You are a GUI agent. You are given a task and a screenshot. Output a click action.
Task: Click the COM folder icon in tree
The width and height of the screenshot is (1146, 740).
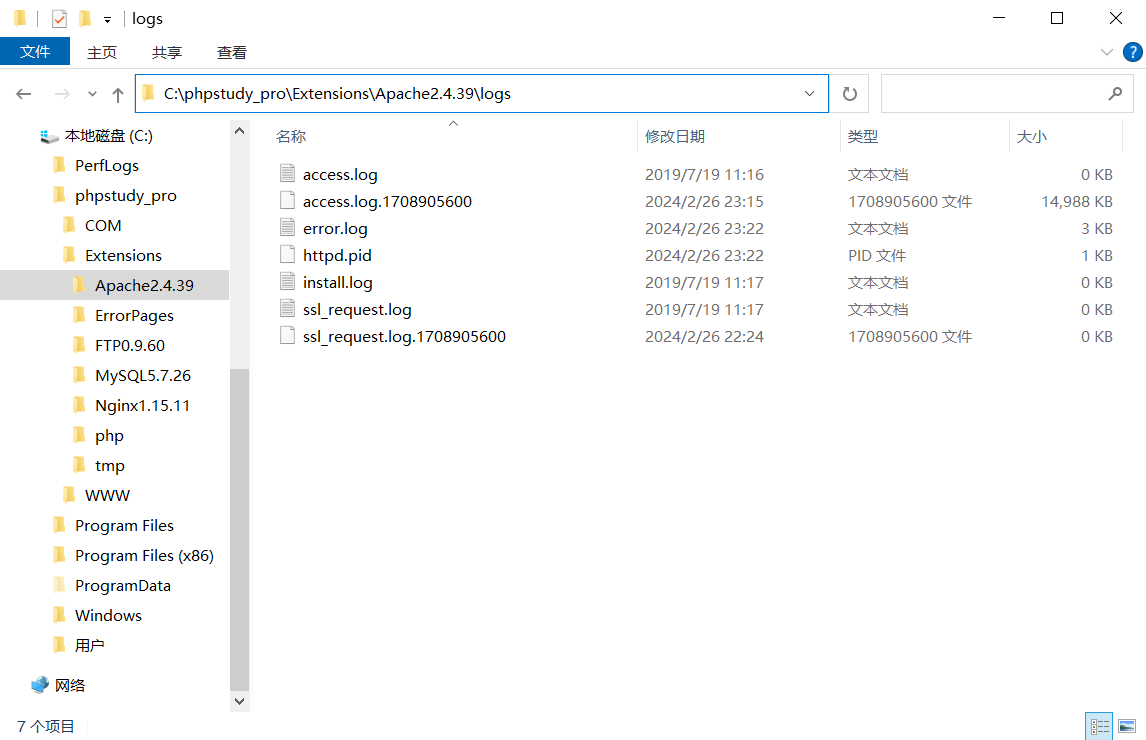pyautogui.click(x=69, y=224)
